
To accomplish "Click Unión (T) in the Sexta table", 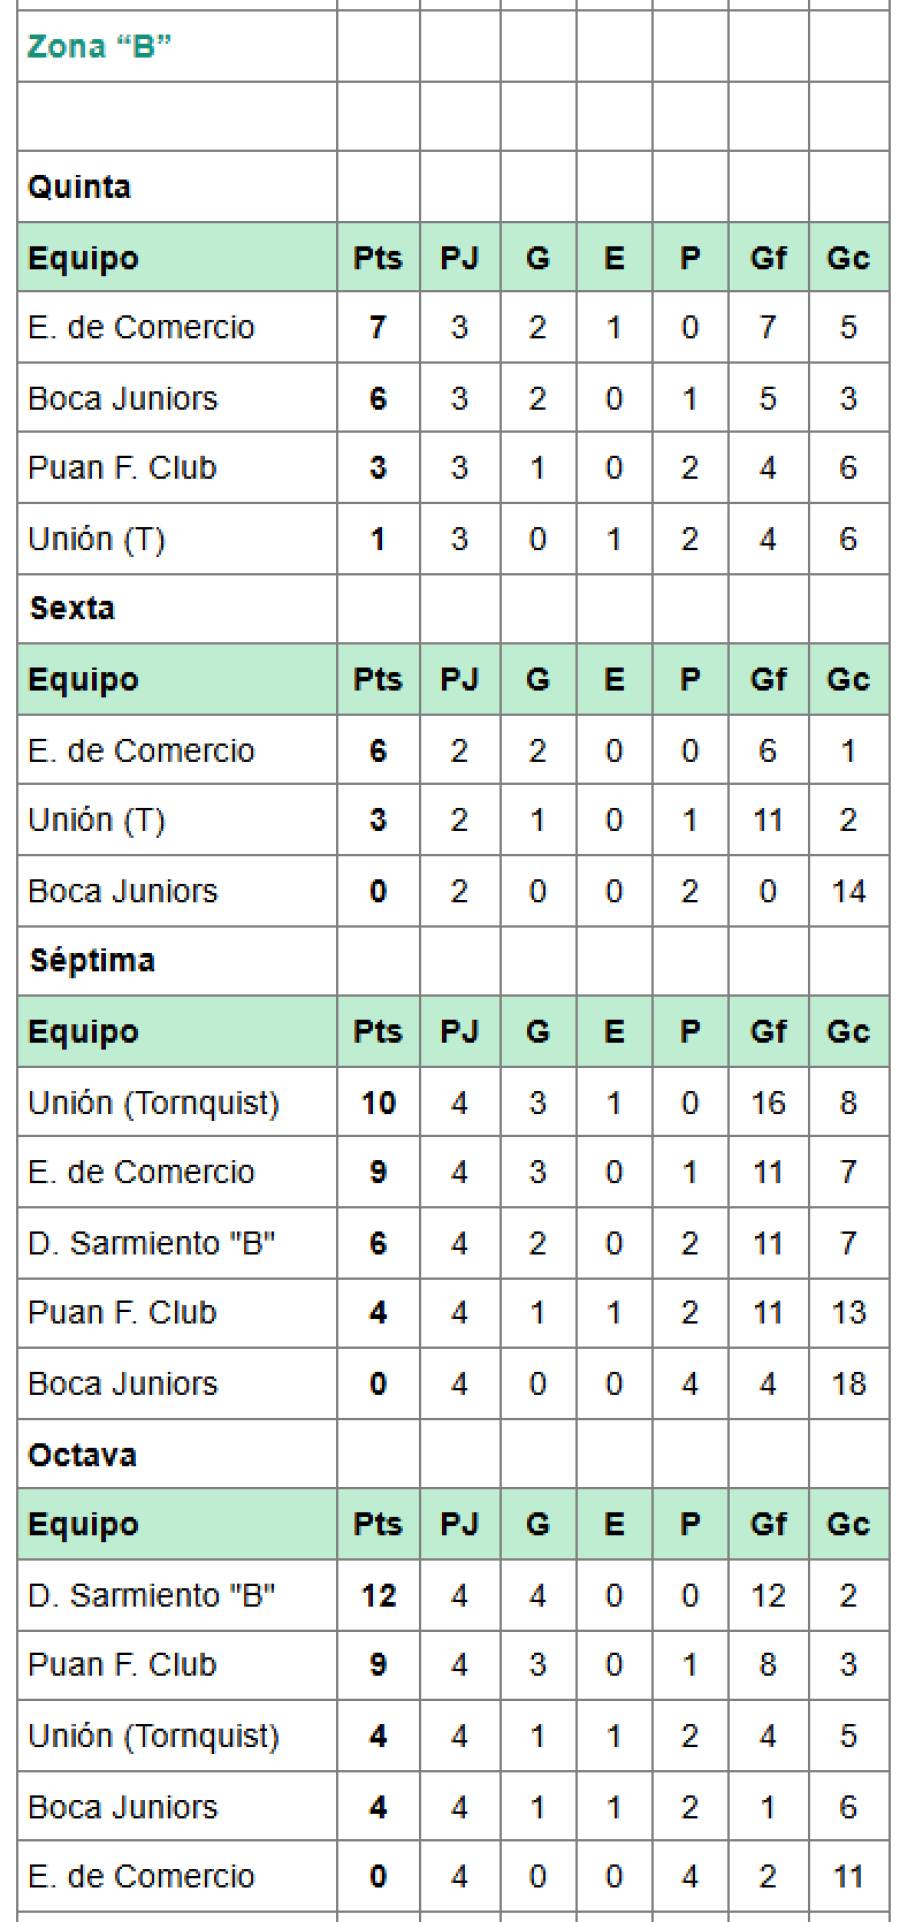I will click(x=96, y=820).
